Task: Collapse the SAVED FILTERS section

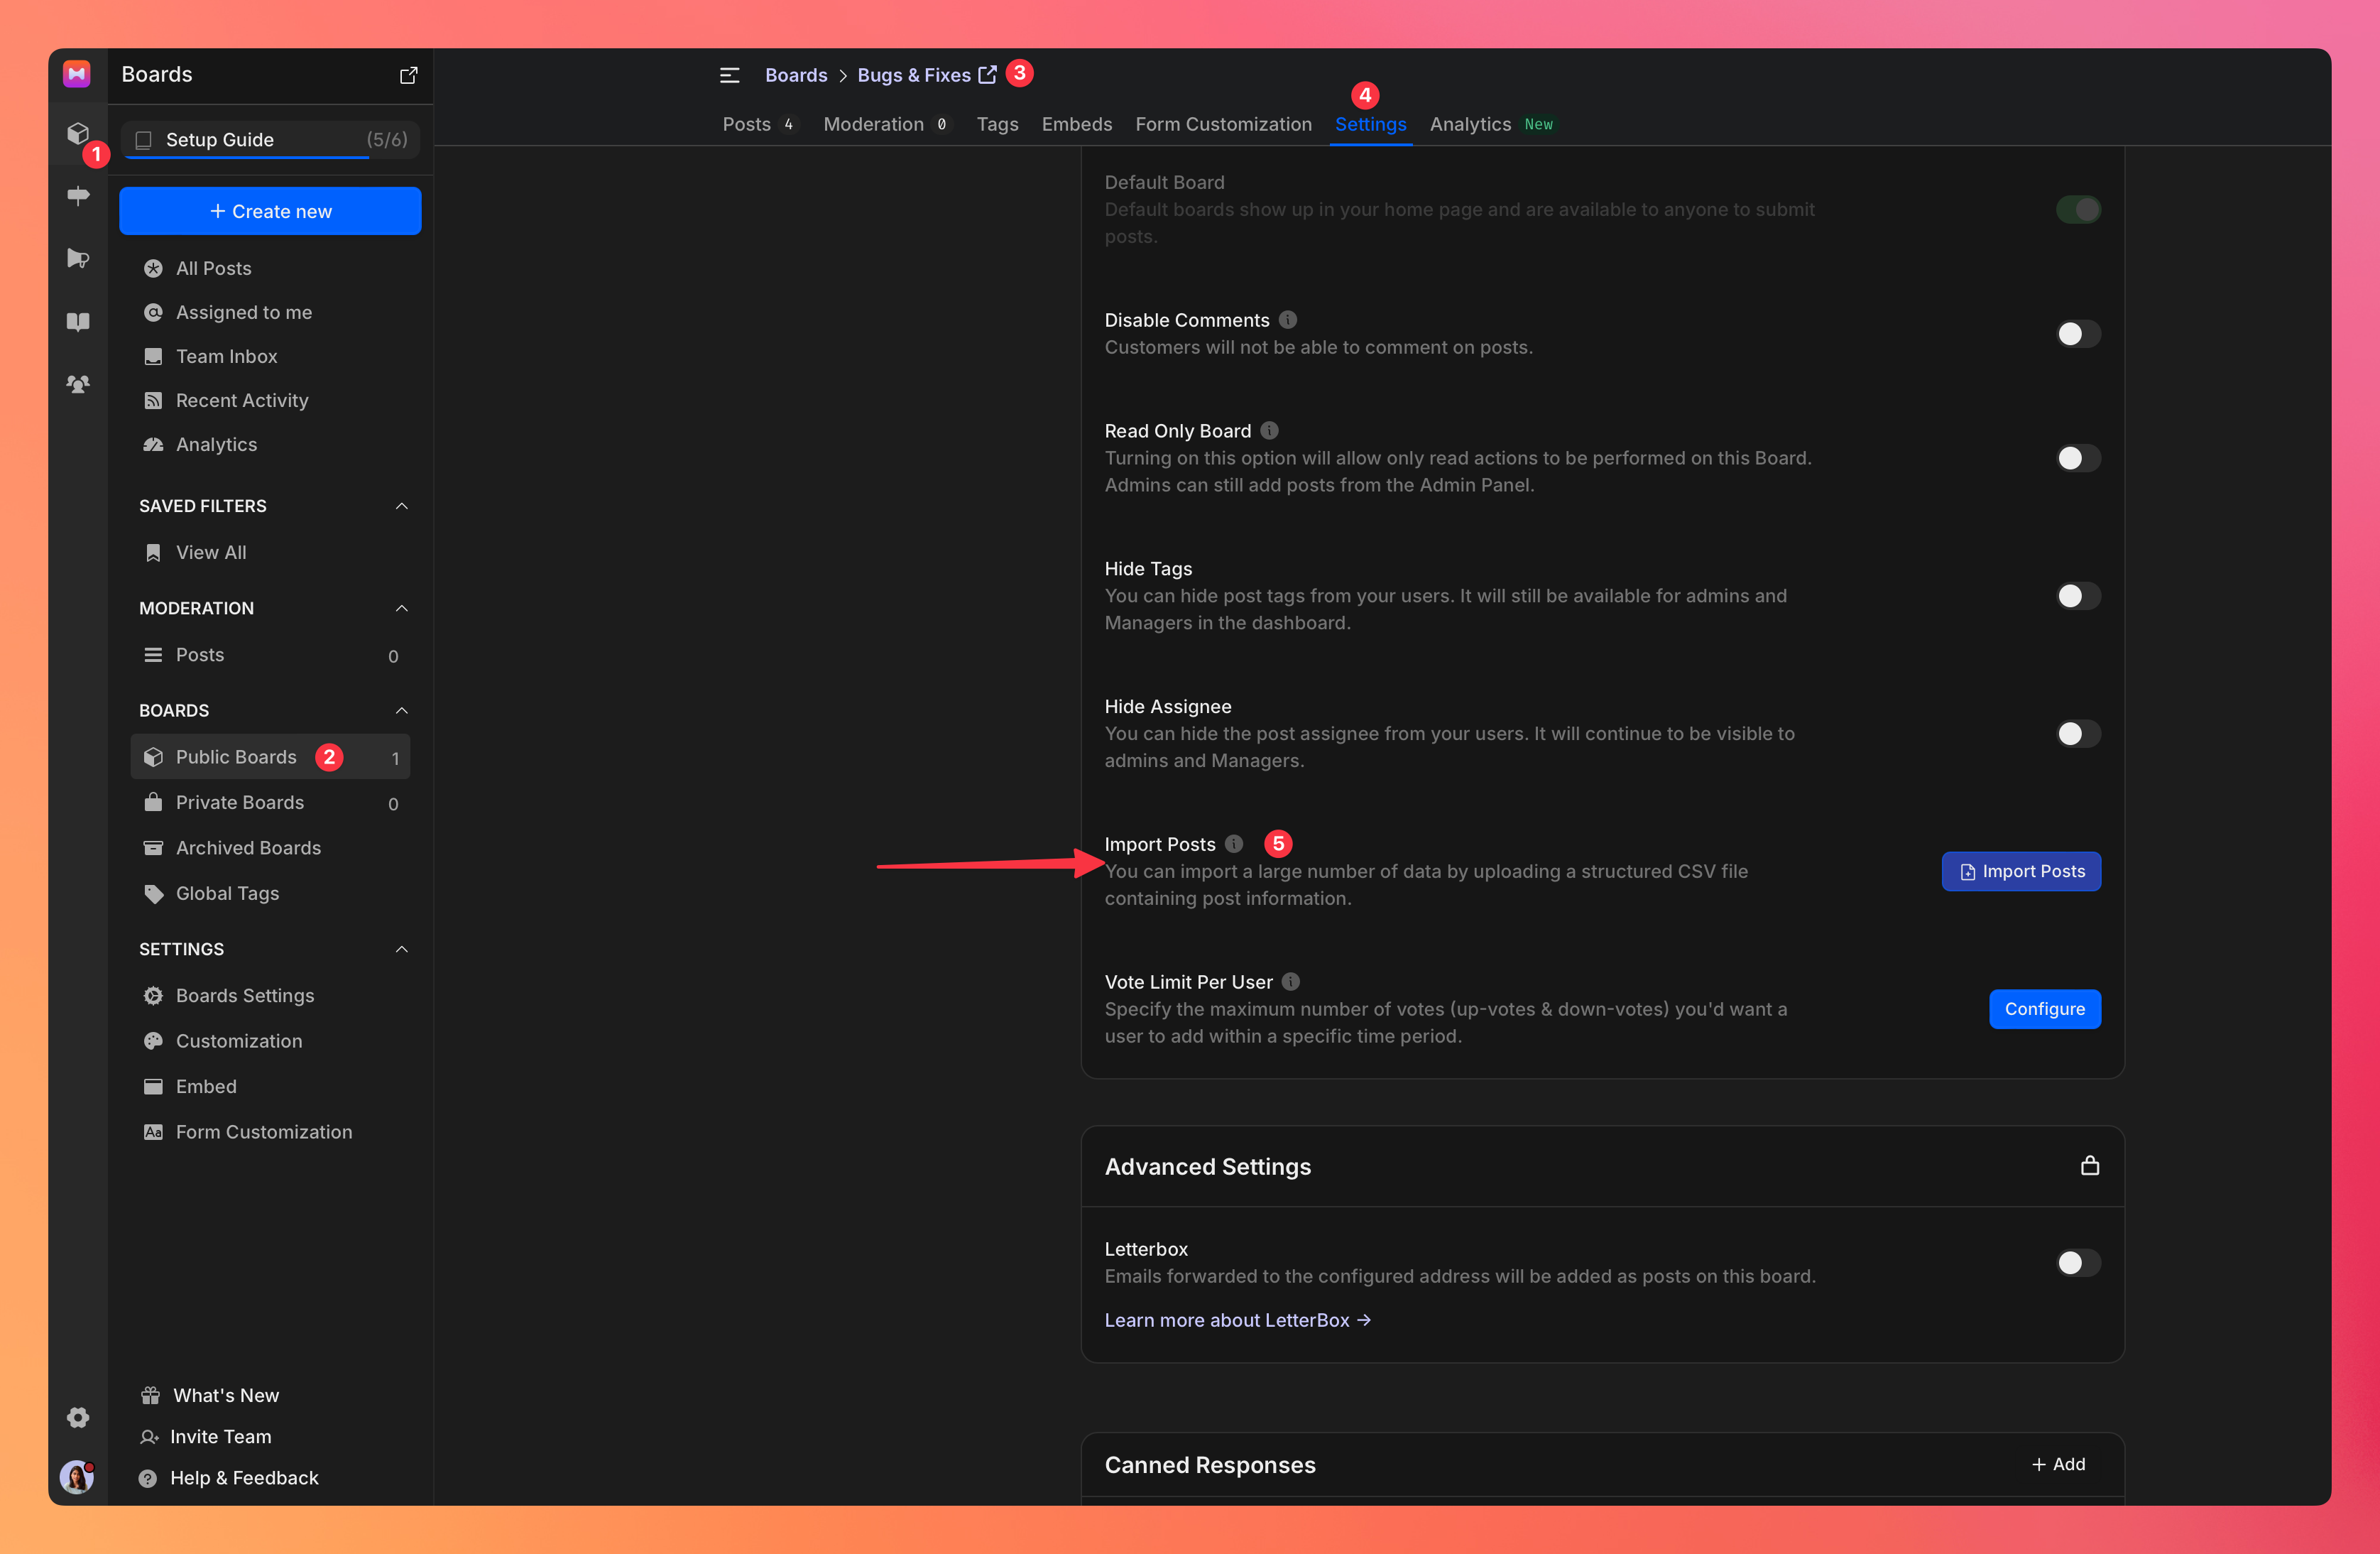Action: (402, 506)
